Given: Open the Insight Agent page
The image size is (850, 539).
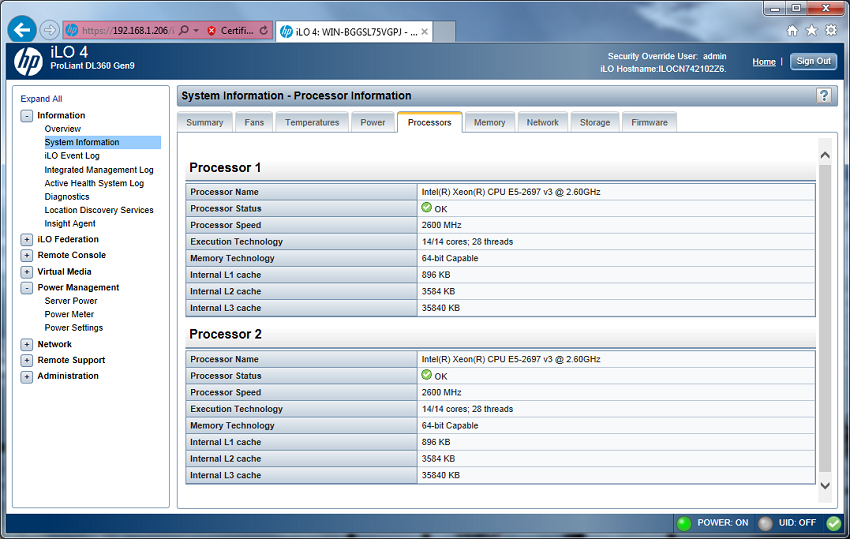Looking at the screenshot, I should click(70, 223).
